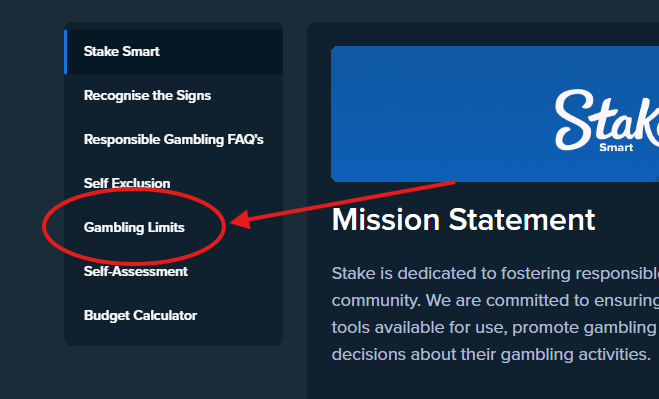Click the line starting Stake is dedicated

coord(495,274)
